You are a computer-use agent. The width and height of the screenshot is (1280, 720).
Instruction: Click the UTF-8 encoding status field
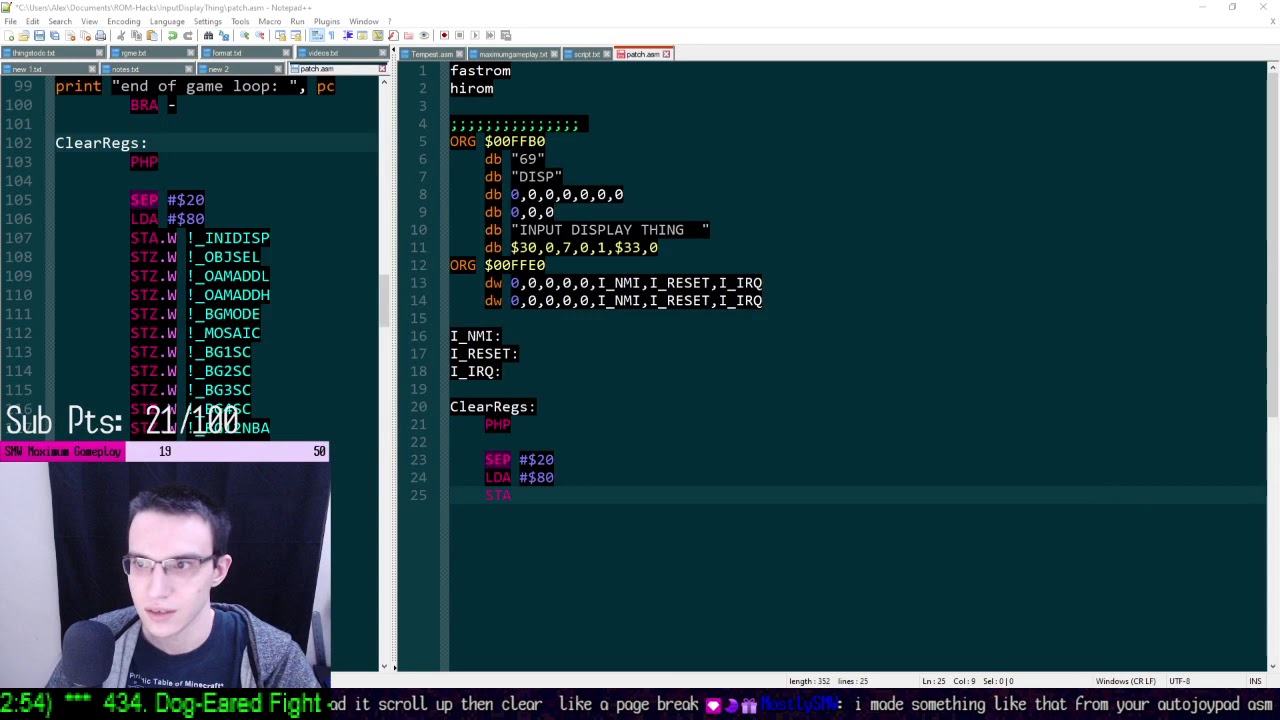[x=1178, y=681]
